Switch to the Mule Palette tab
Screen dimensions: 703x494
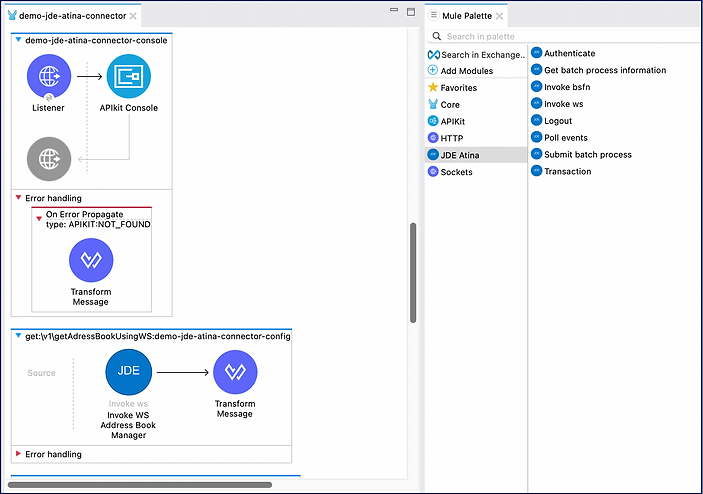(467, 16)
